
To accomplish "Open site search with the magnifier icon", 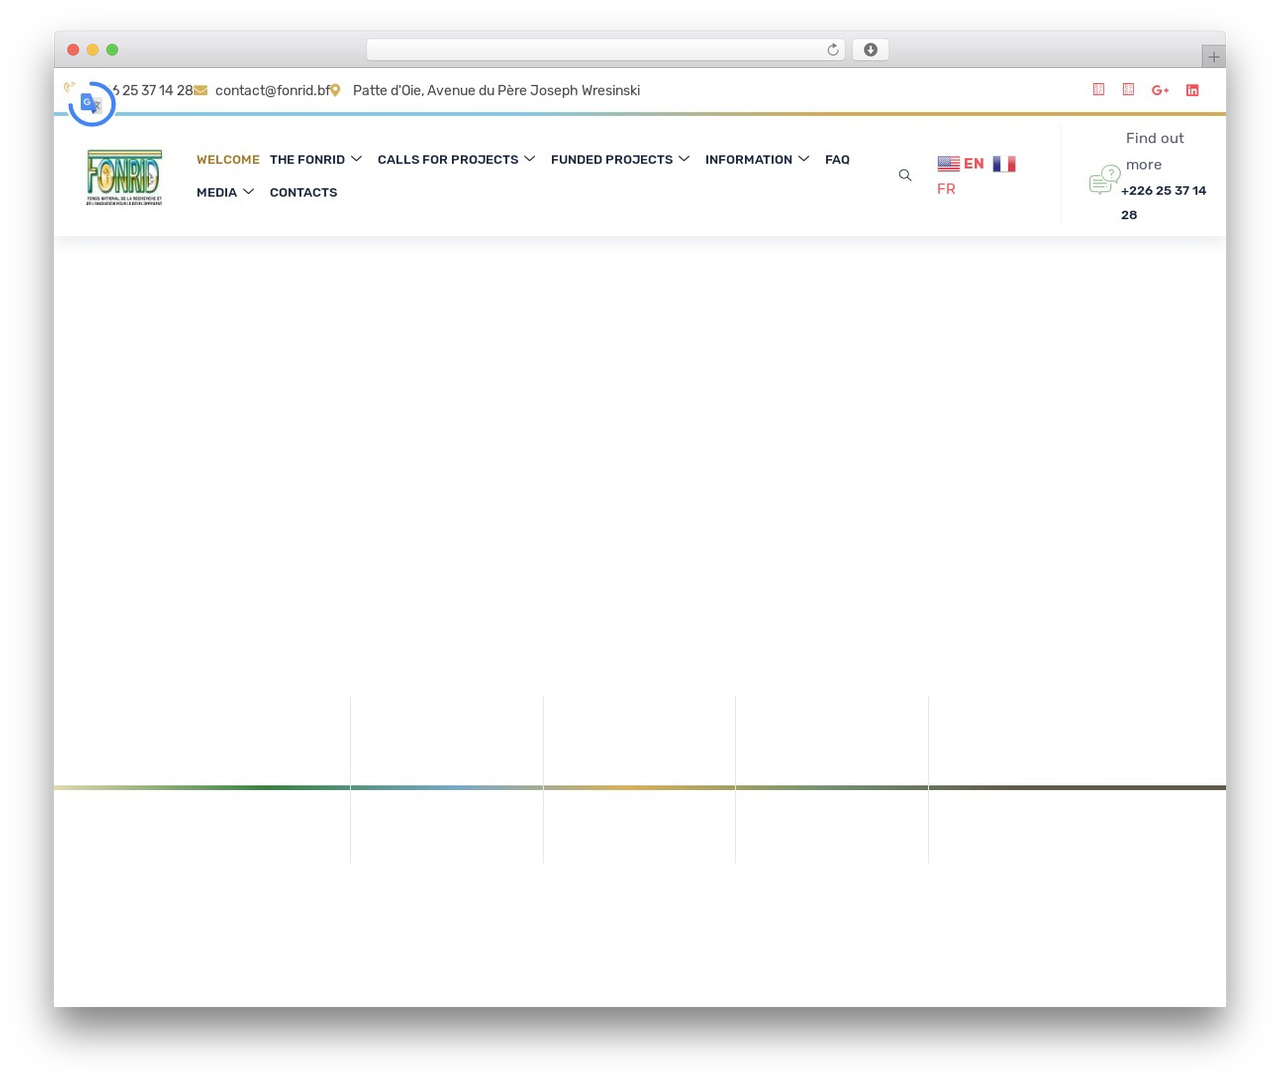I will (x=905, y=175).
